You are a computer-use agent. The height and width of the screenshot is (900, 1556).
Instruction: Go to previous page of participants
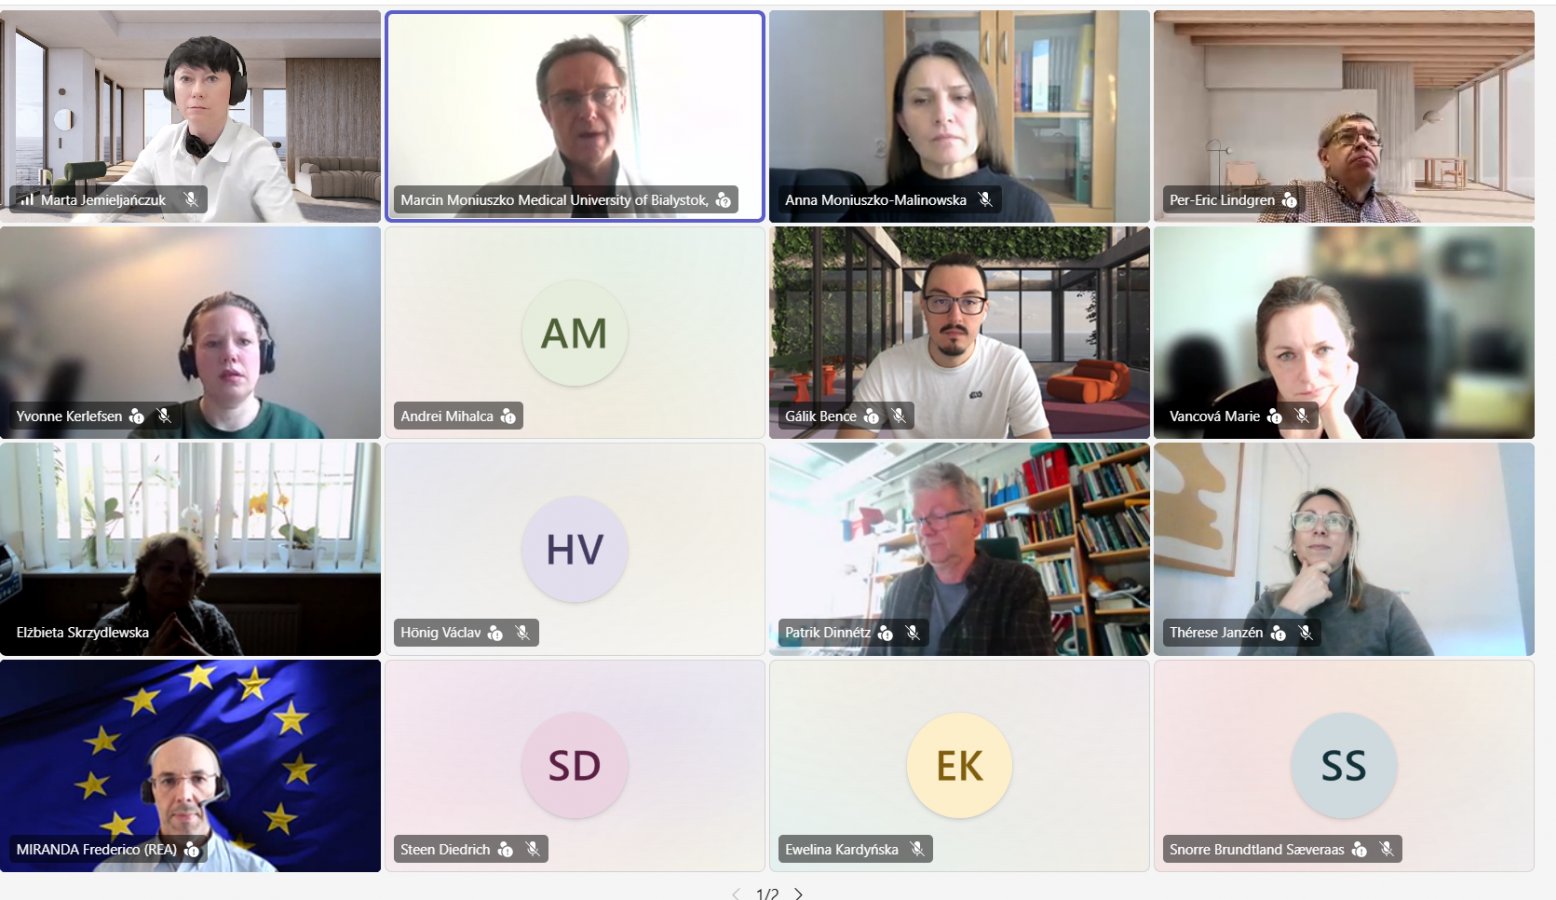click(736, 894)
